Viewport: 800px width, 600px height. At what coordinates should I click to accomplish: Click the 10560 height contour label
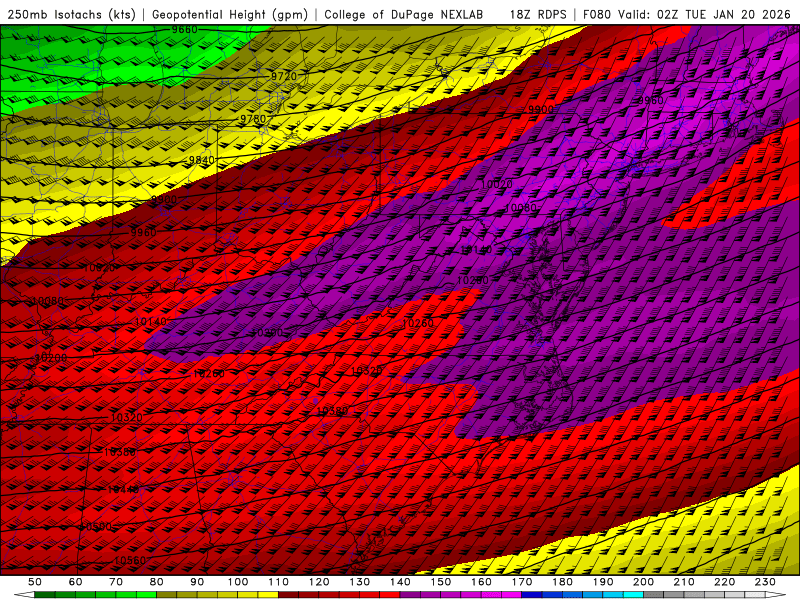(130, 560)
